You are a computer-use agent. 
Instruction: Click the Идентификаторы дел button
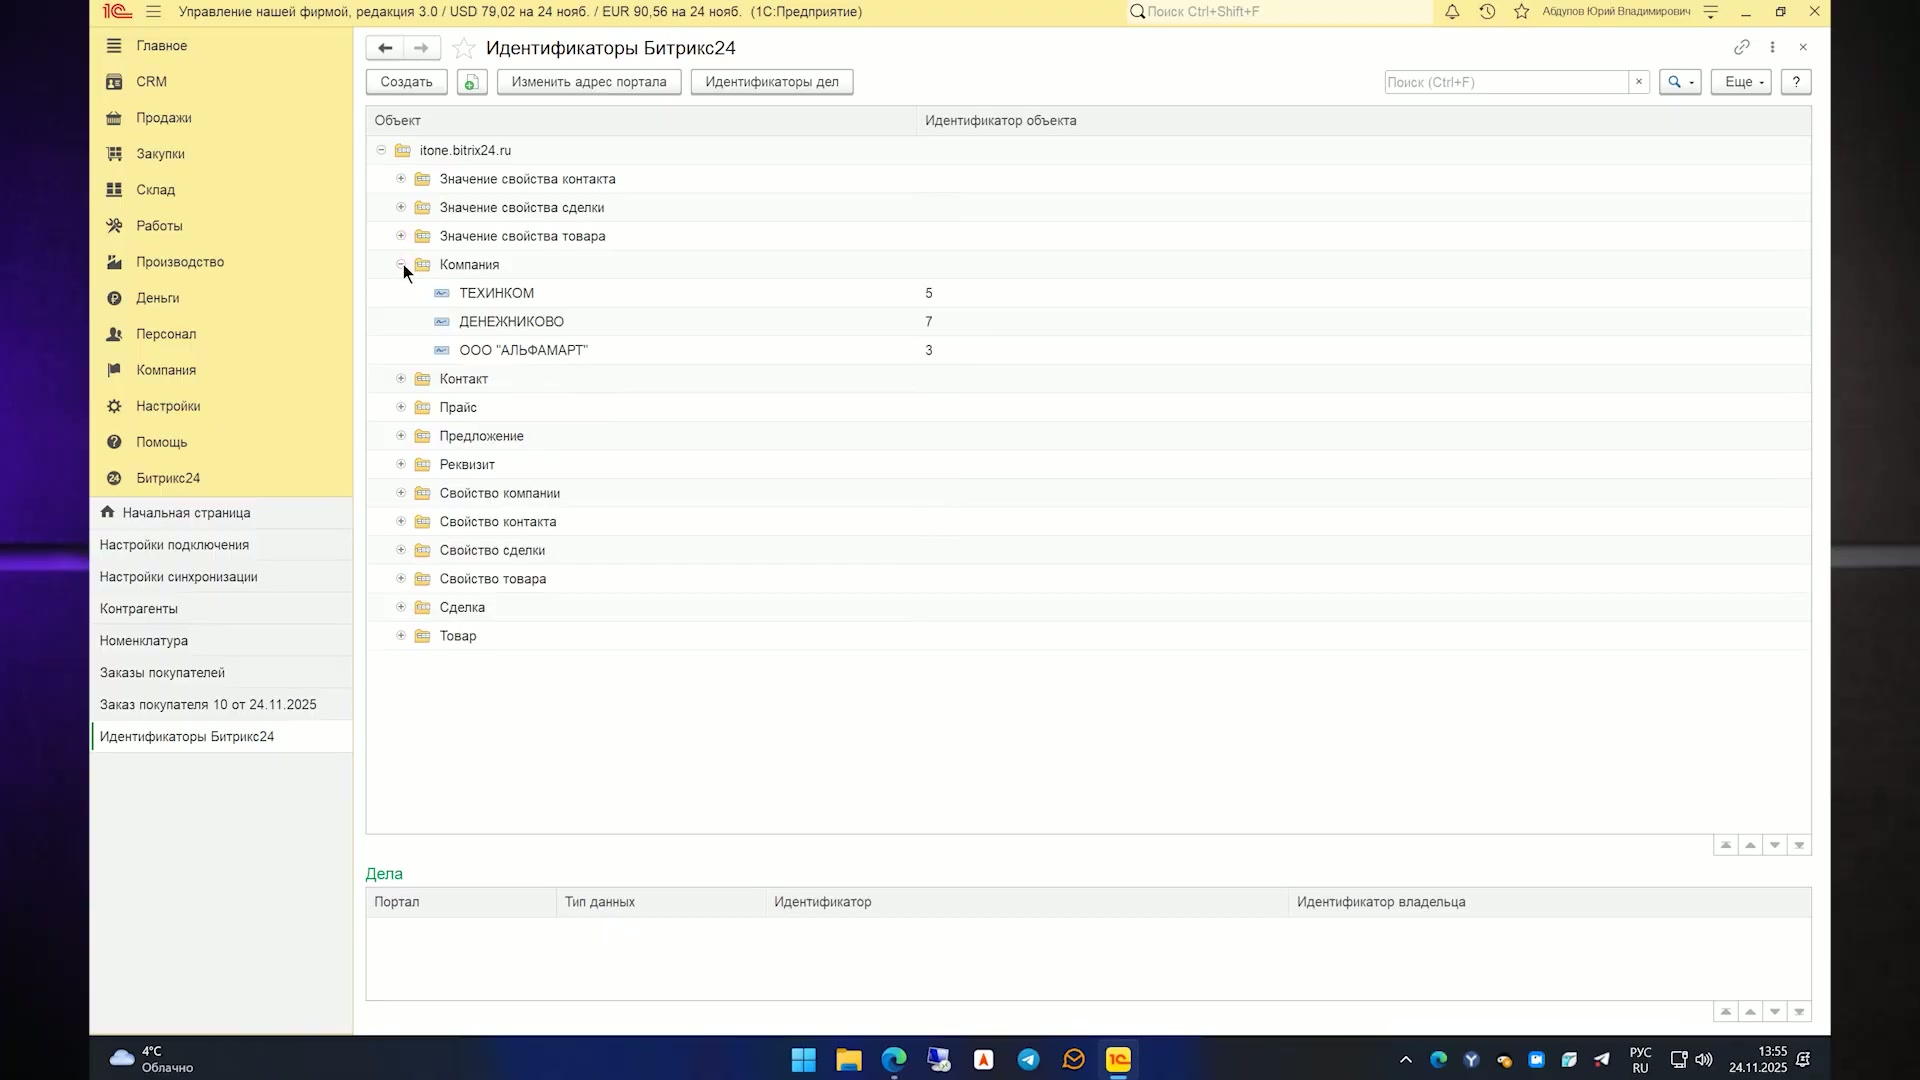(772, 82)
